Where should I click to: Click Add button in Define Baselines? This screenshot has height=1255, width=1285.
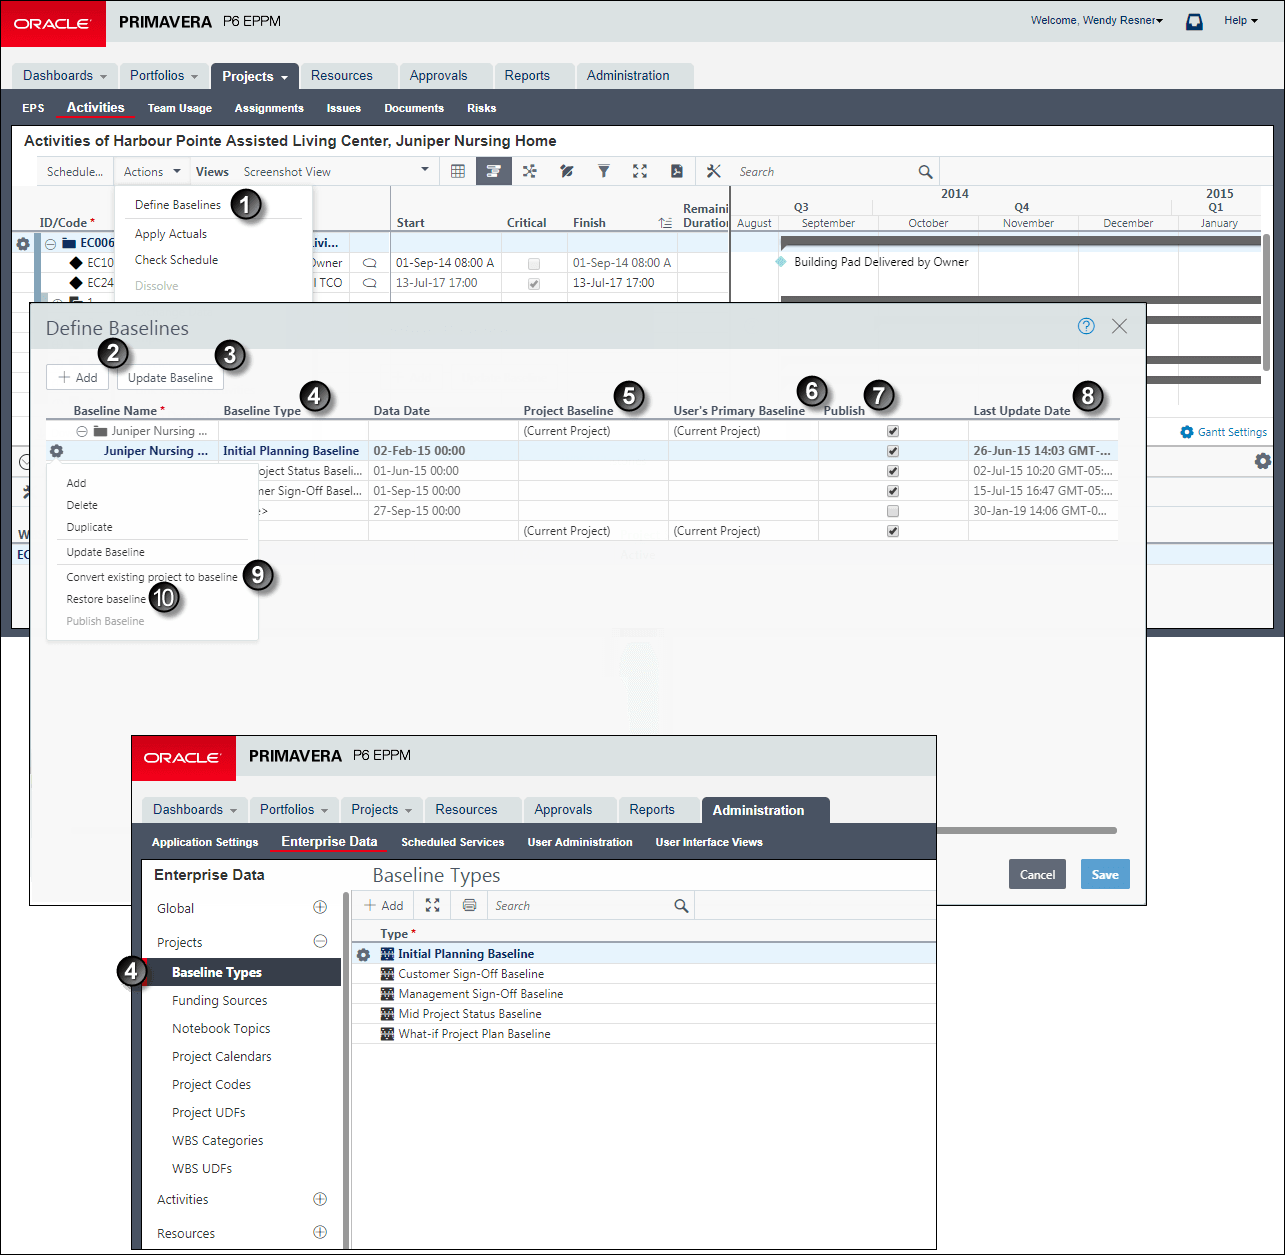point(77,377)
